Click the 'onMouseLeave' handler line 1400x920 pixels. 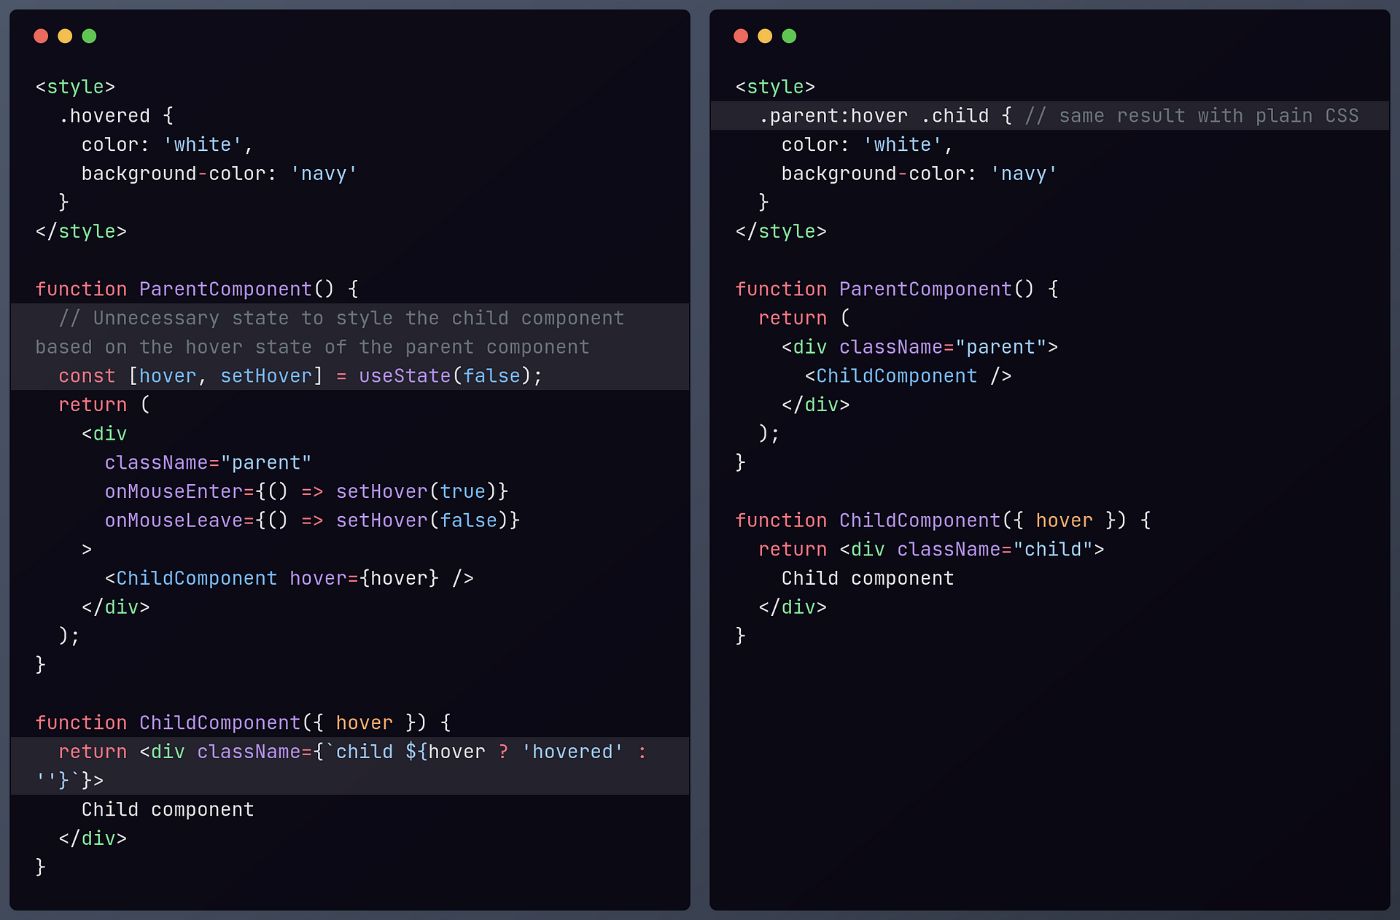pyautogui.click(x=312, y=520)
